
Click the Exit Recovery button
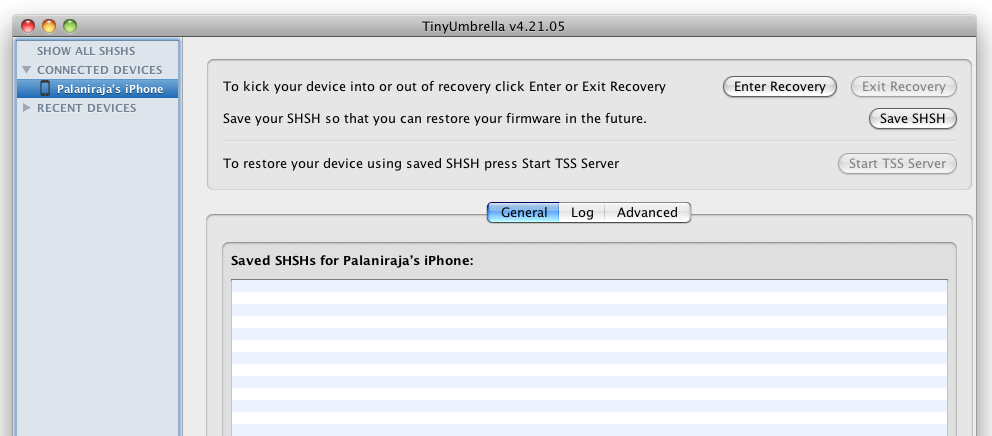[x=903, y=87]
